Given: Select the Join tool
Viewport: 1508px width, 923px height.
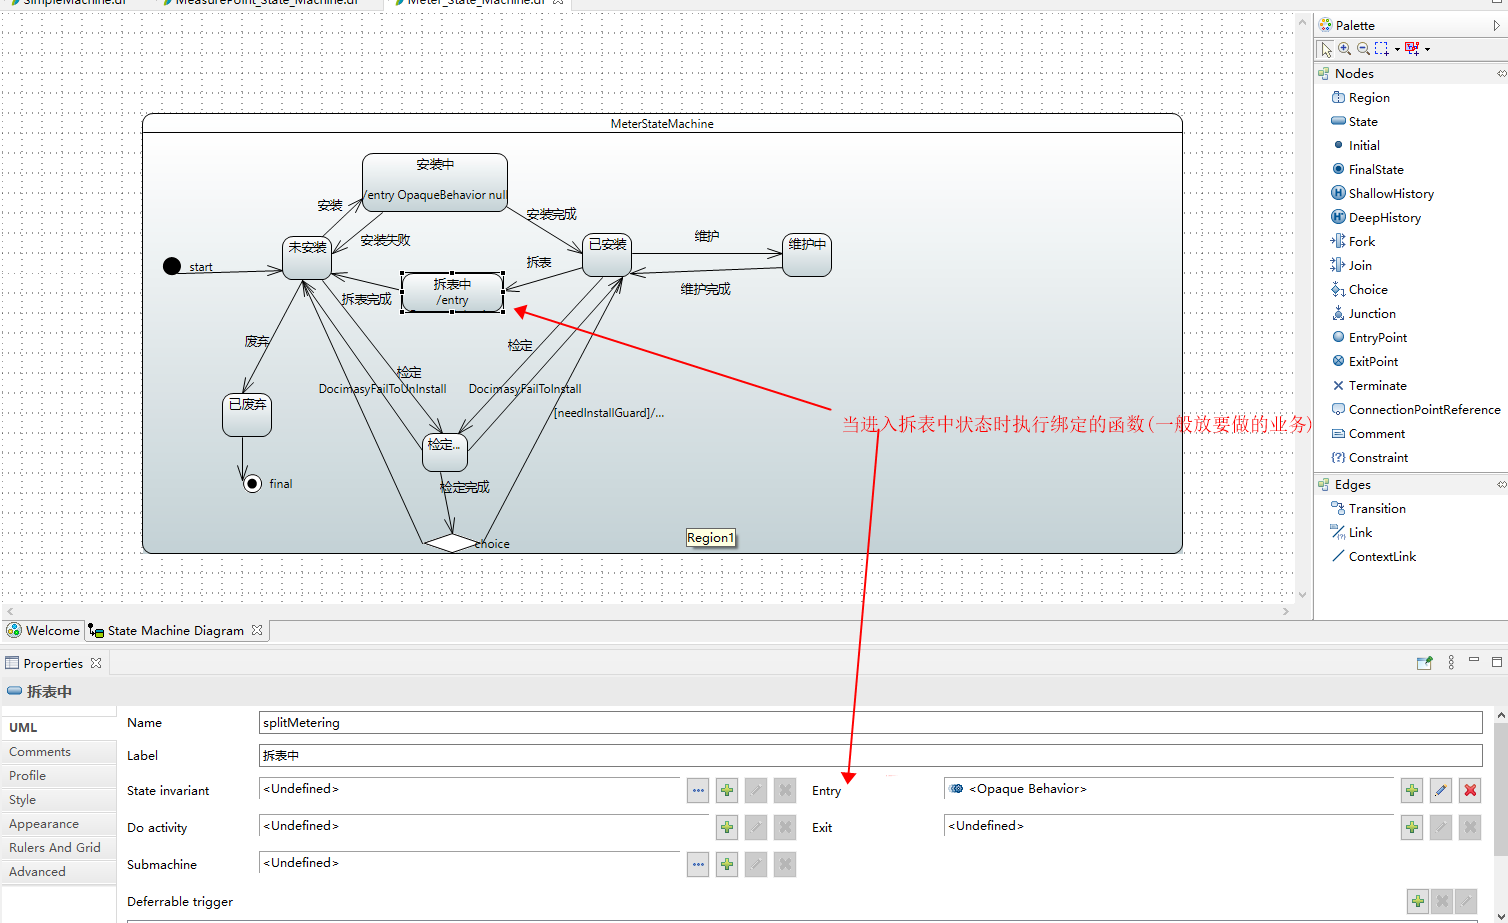Looking at the screenshot, I should tap(1351, 265).
